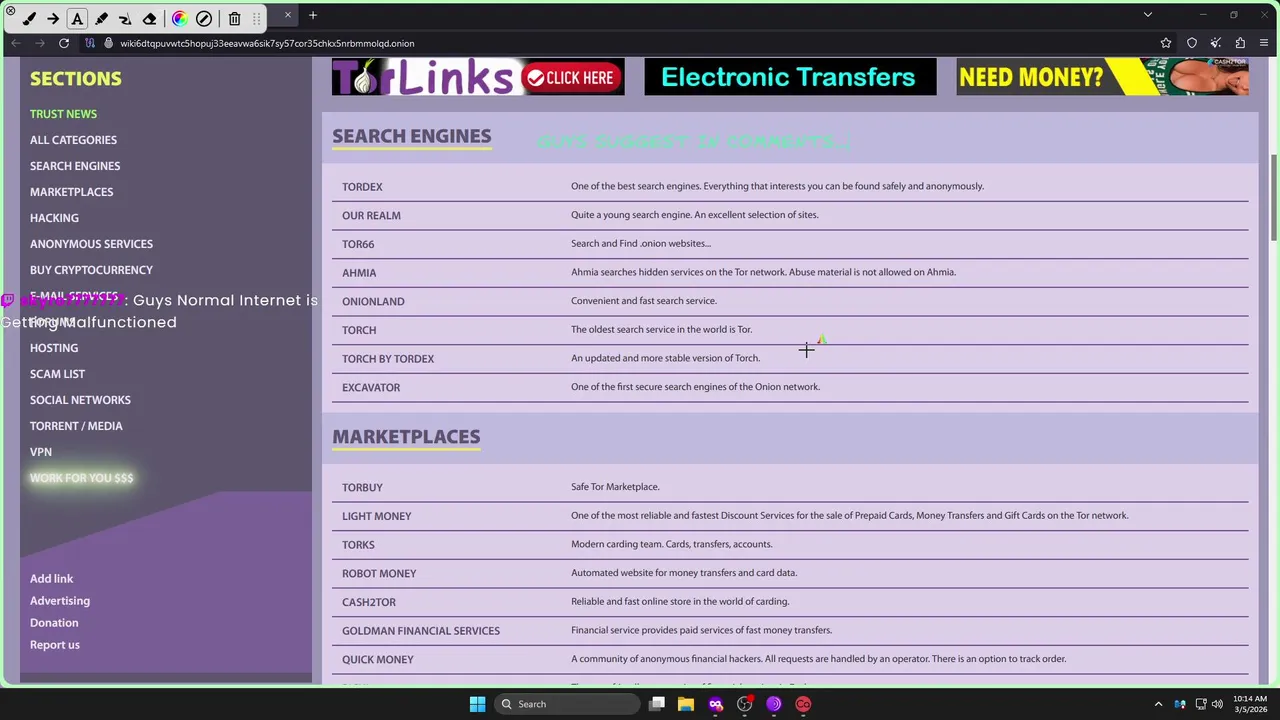
Task: Open BUY CRYPTOCURRENCY section
Action: coord(91,270)
